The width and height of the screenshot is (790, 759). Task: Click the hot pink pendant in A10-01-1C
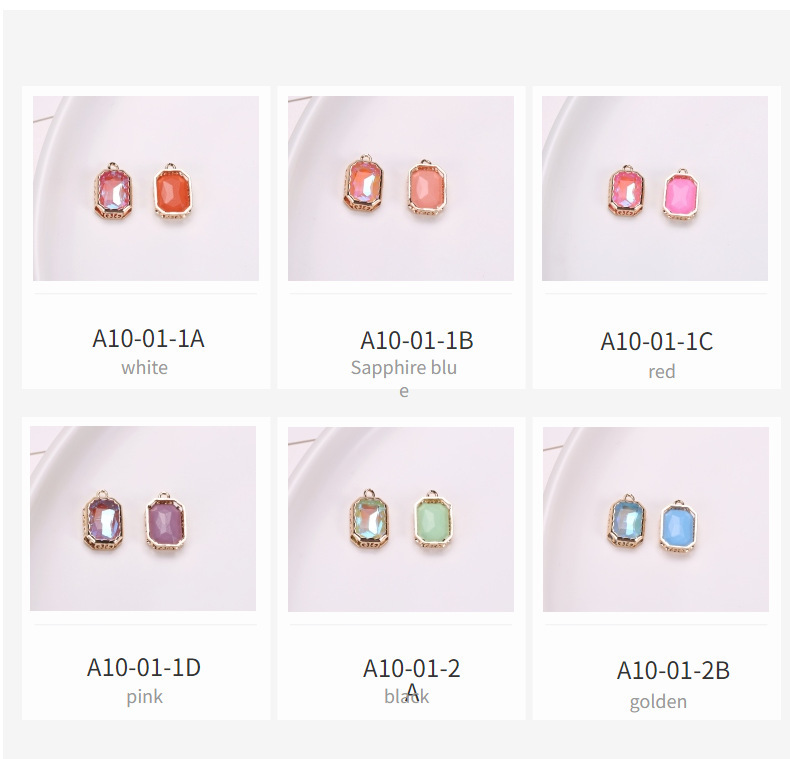pyautogui.click(x=681, y=195)
